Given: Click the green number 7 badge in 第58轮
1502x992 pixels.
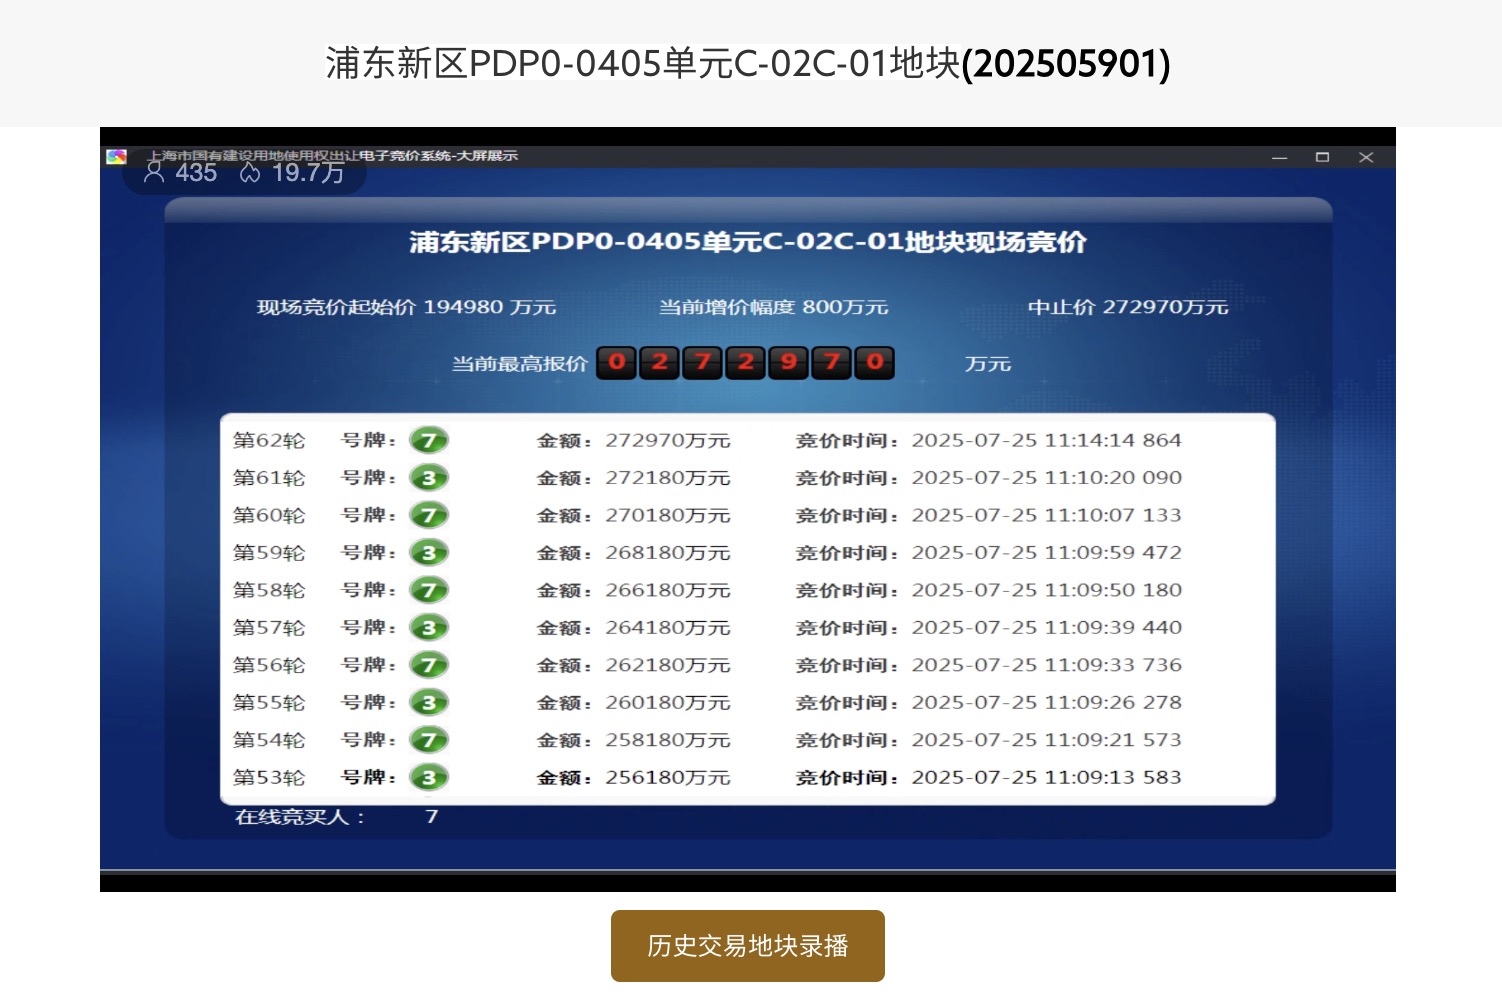Looking at the screenshot, I should tap(429, 590).
